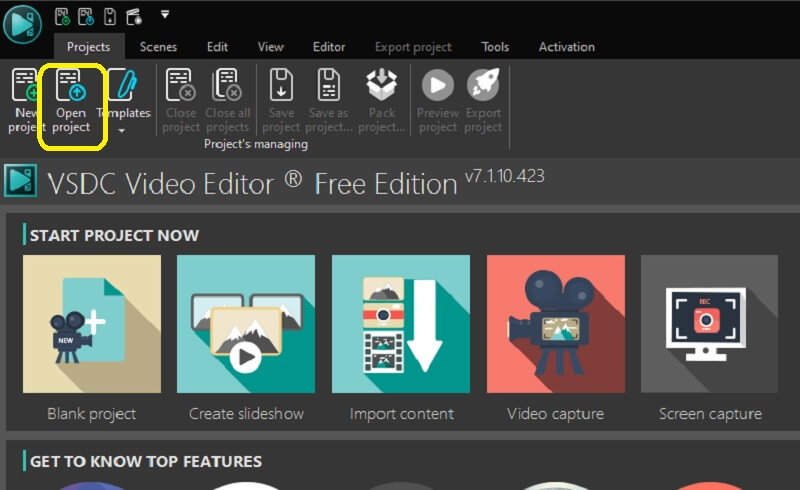
Task: Open the quick access toolbar customize arrow
Action: [x=164, y=14]
